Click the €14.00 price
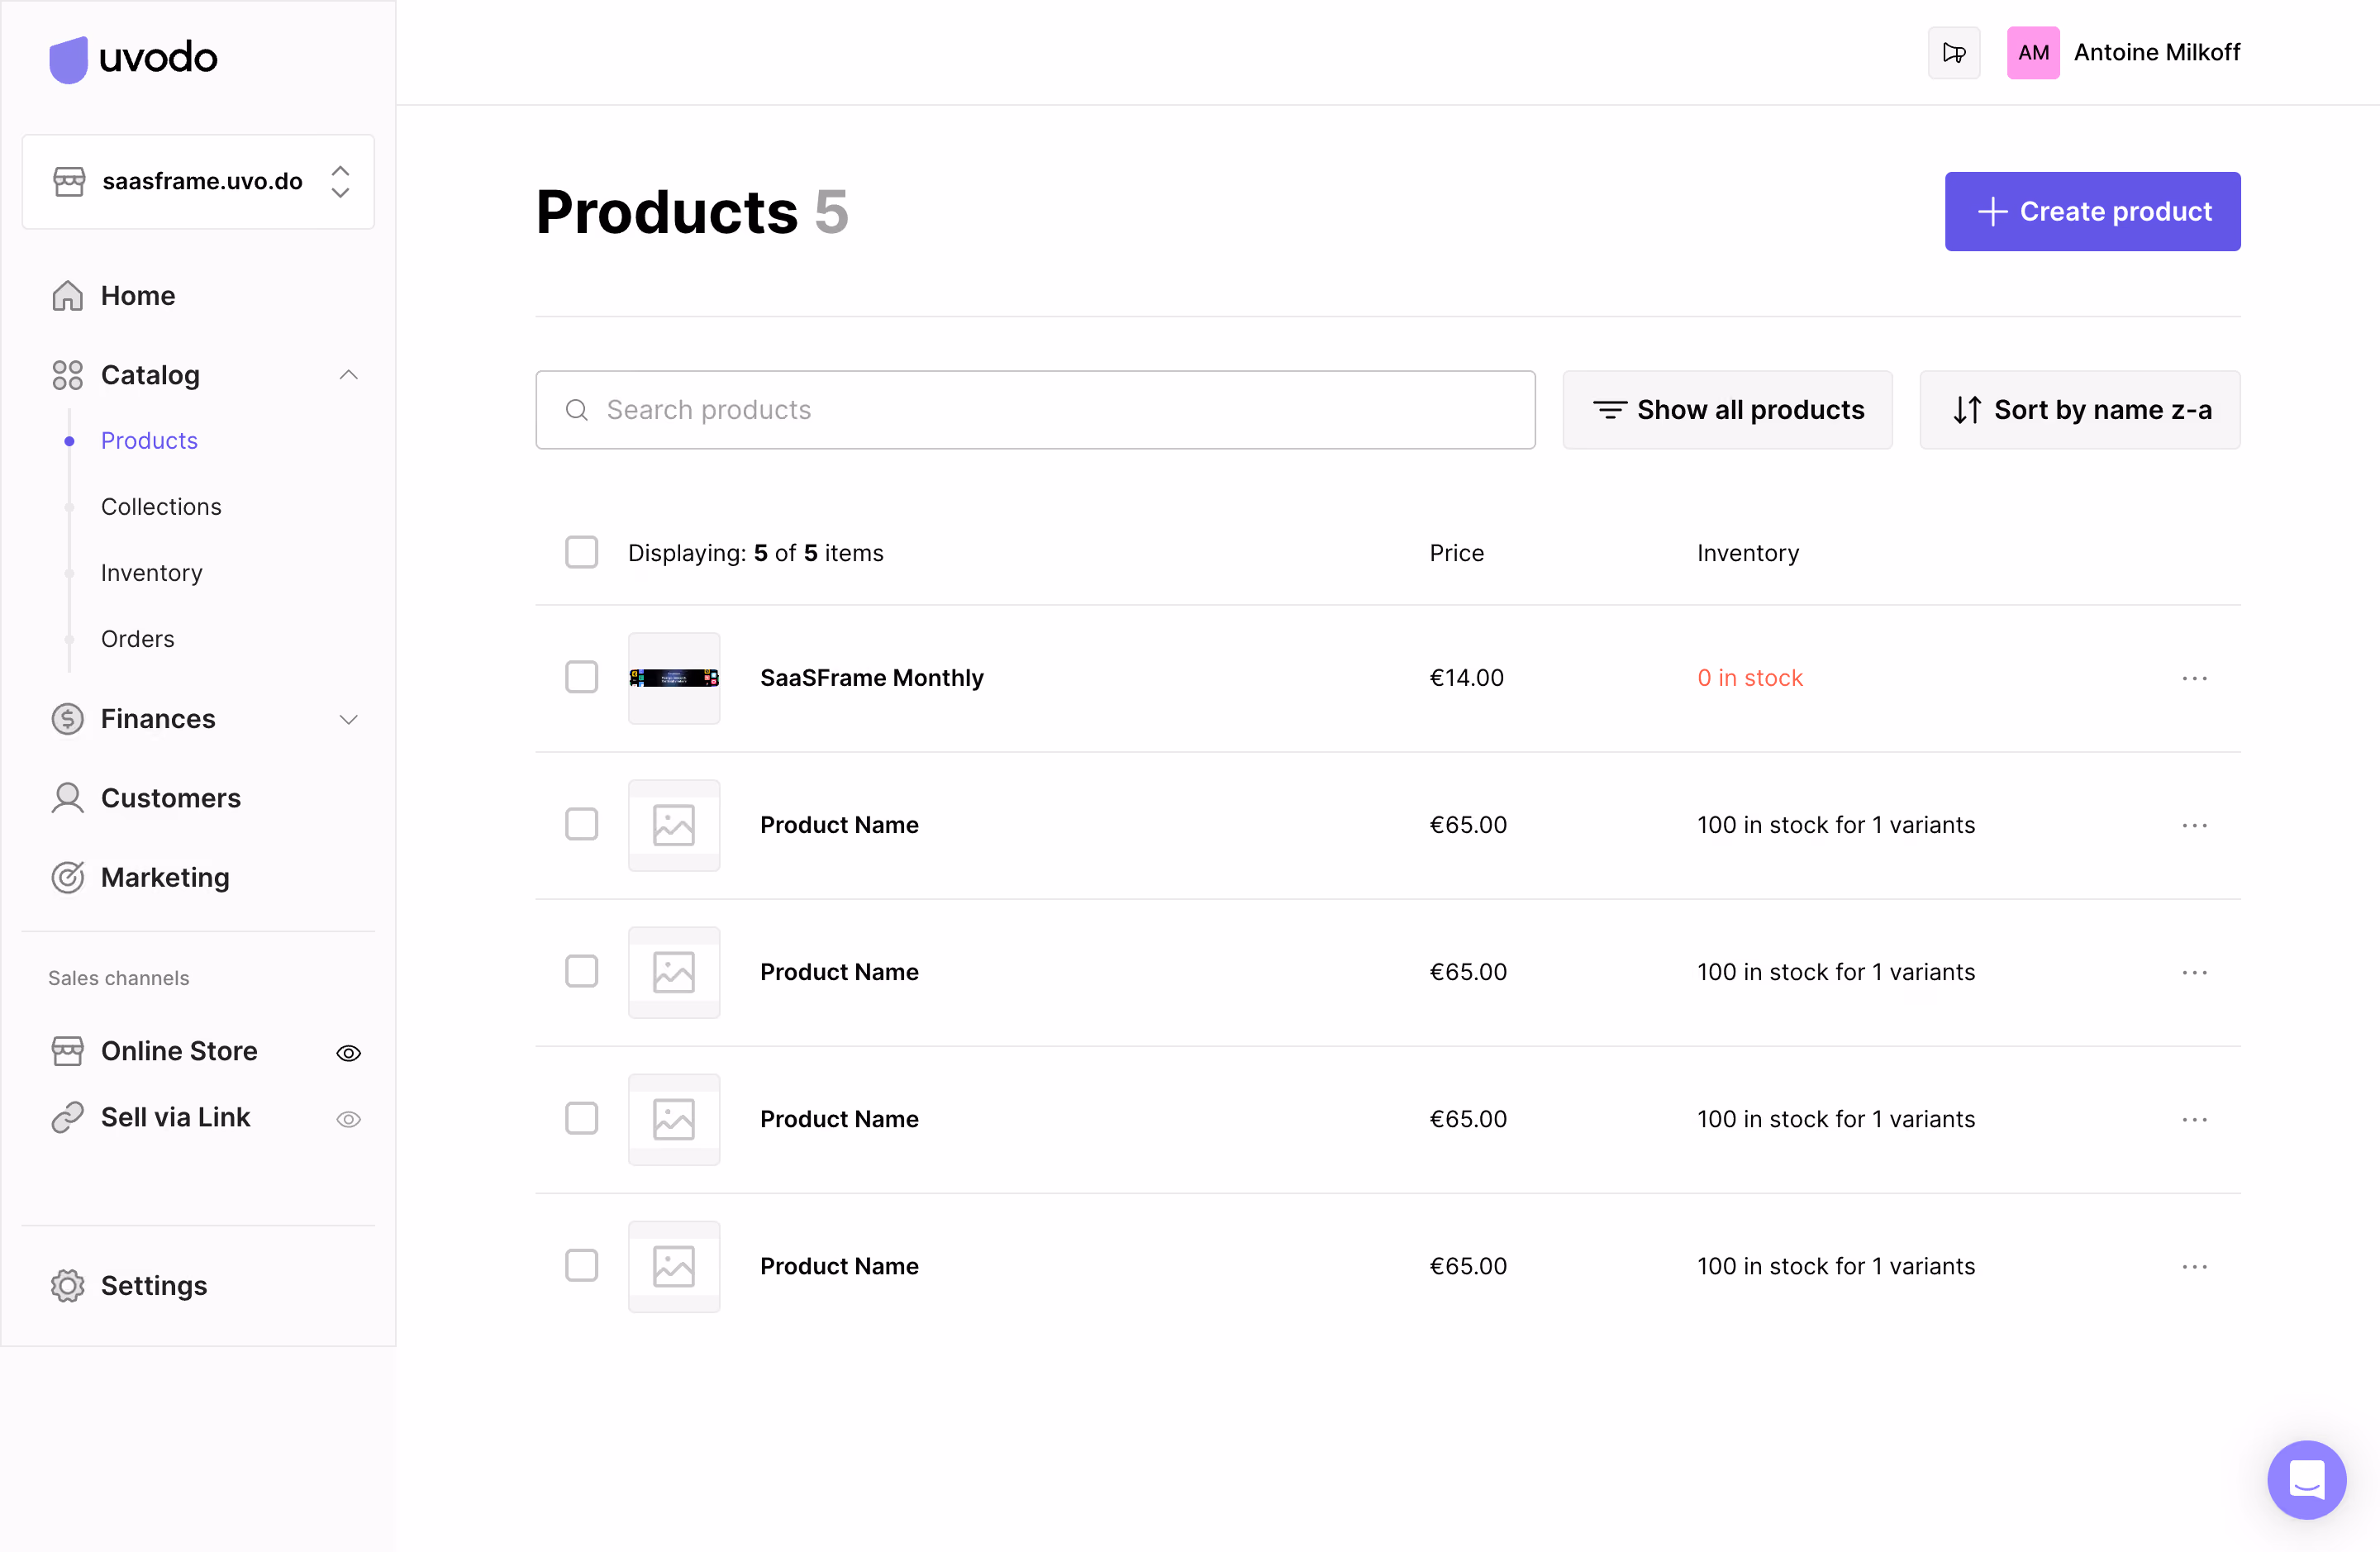 (1466, 678)
